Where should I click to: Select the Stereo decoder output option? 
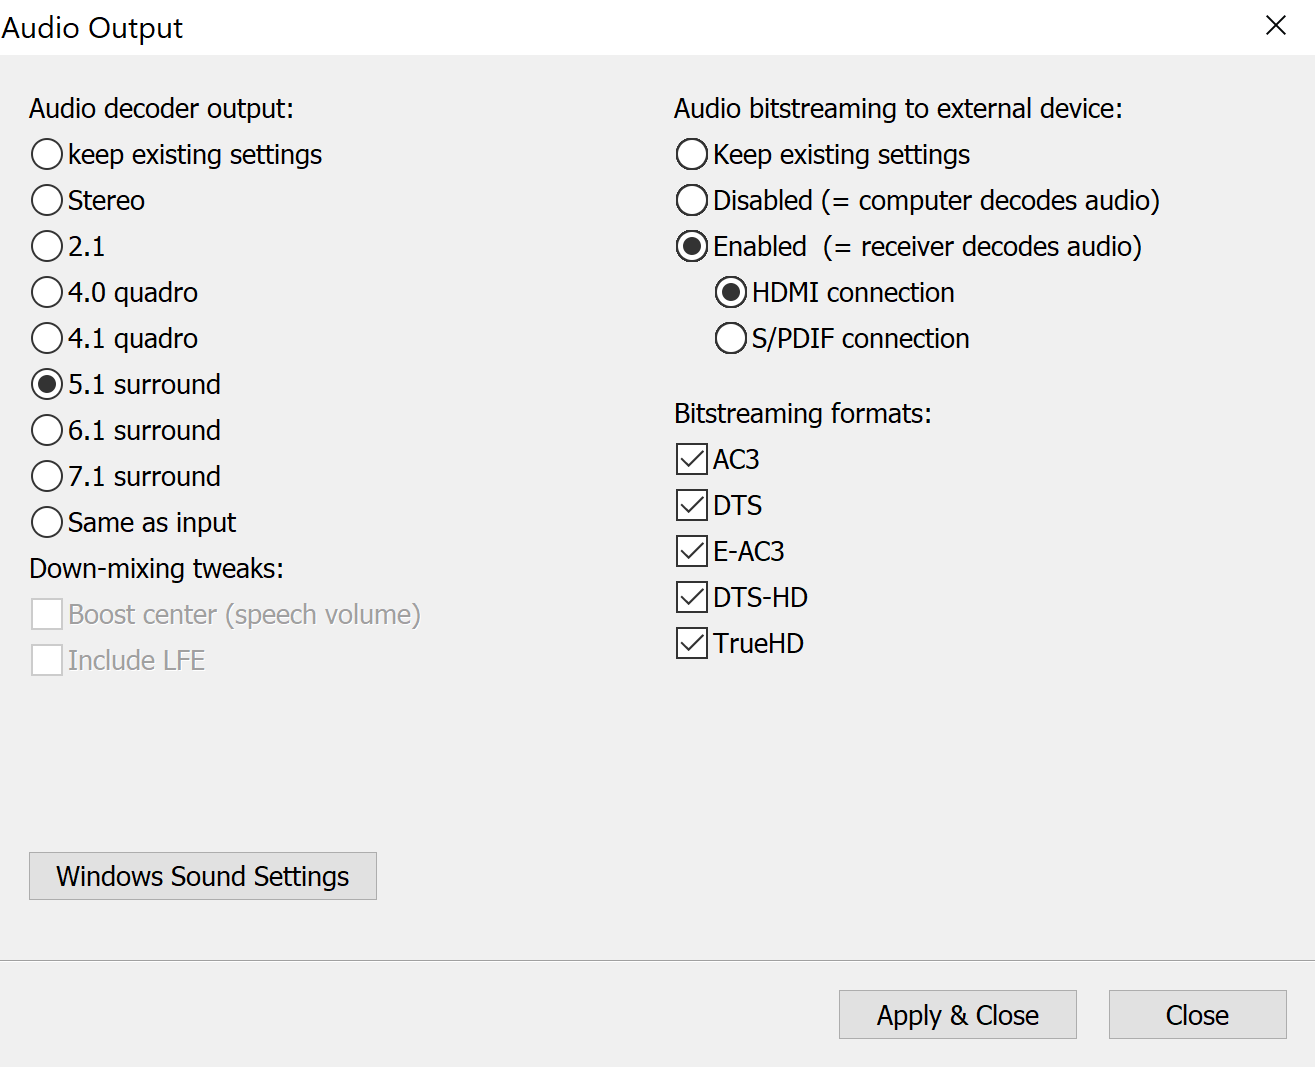click(x=47, y=200)
